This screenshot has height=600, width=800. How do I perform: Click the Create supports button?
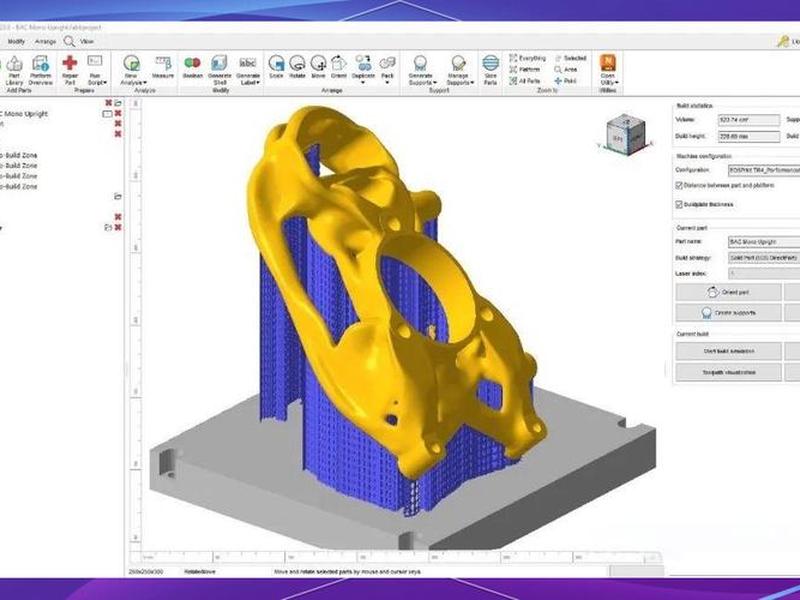729,313
